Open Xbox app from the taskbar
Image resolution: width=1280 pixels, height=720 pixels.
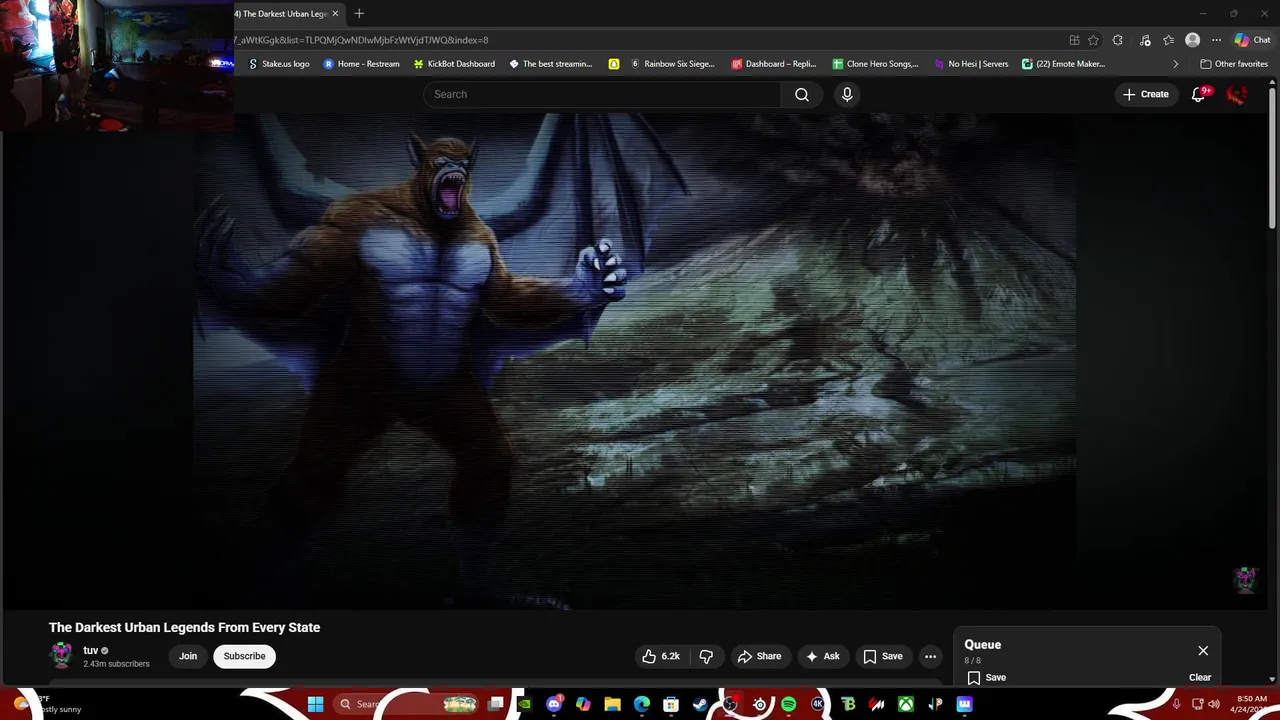click(906, 704)
